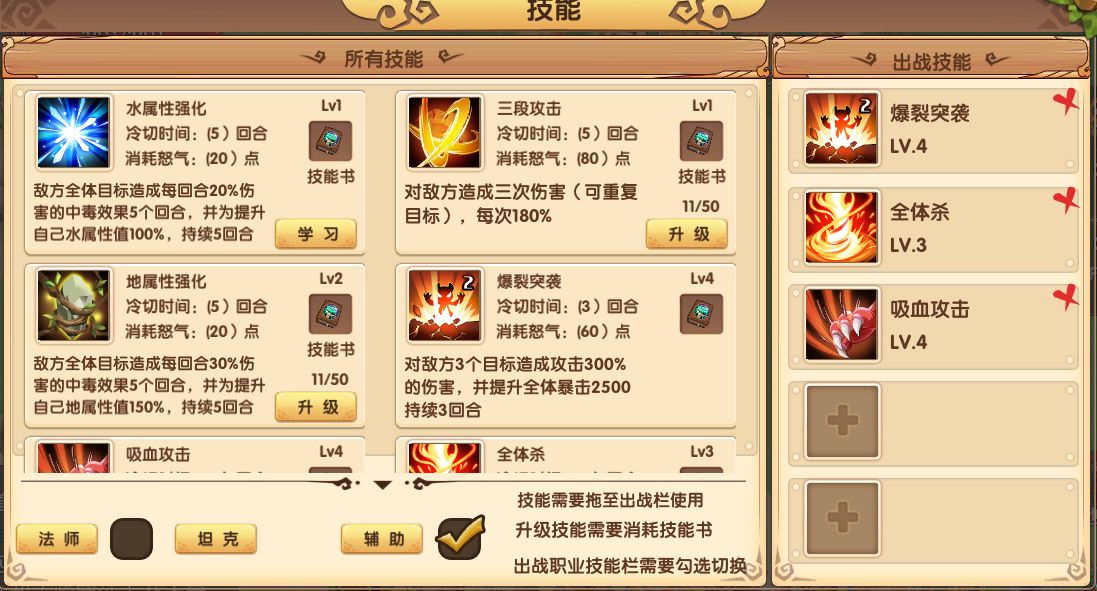Viewport: 1097px width, 591px height.
Task: Uncheck the checked box next to 辅助
Action: tap(459, 538)
